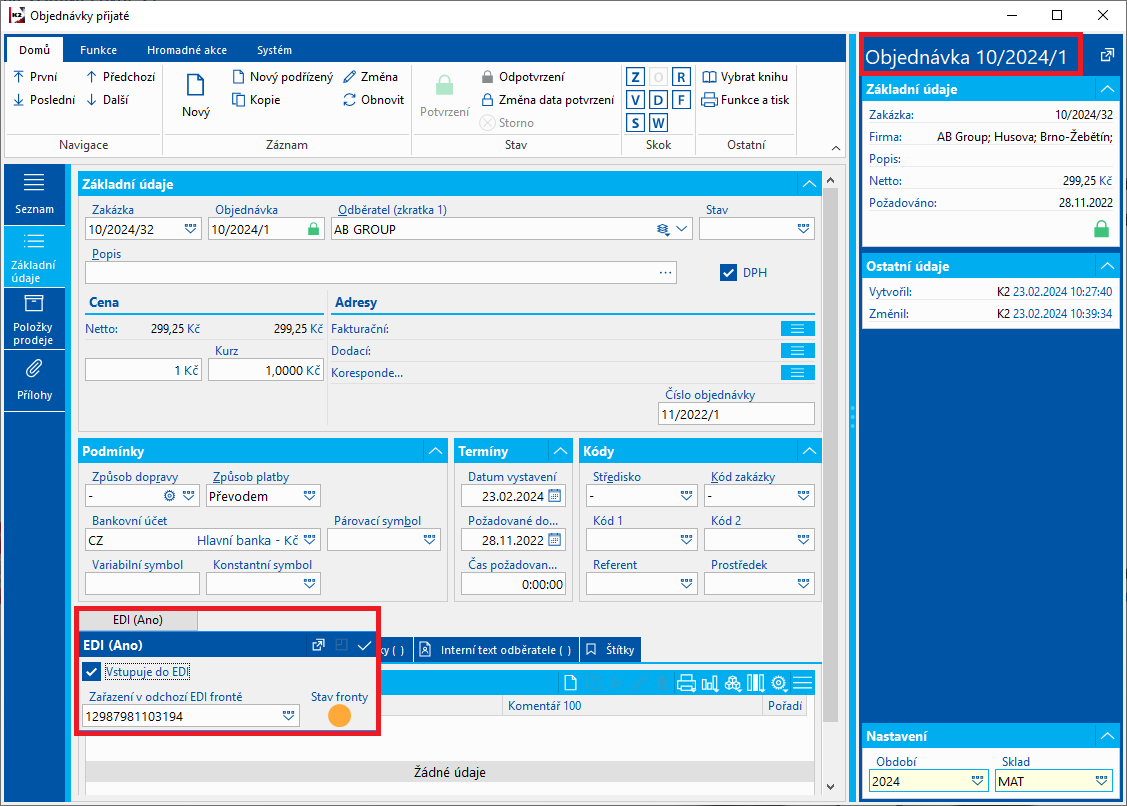Screen dimensions: 1127x806
Task: Open Bankovní účet dropdown
Action: pos(310,540)
